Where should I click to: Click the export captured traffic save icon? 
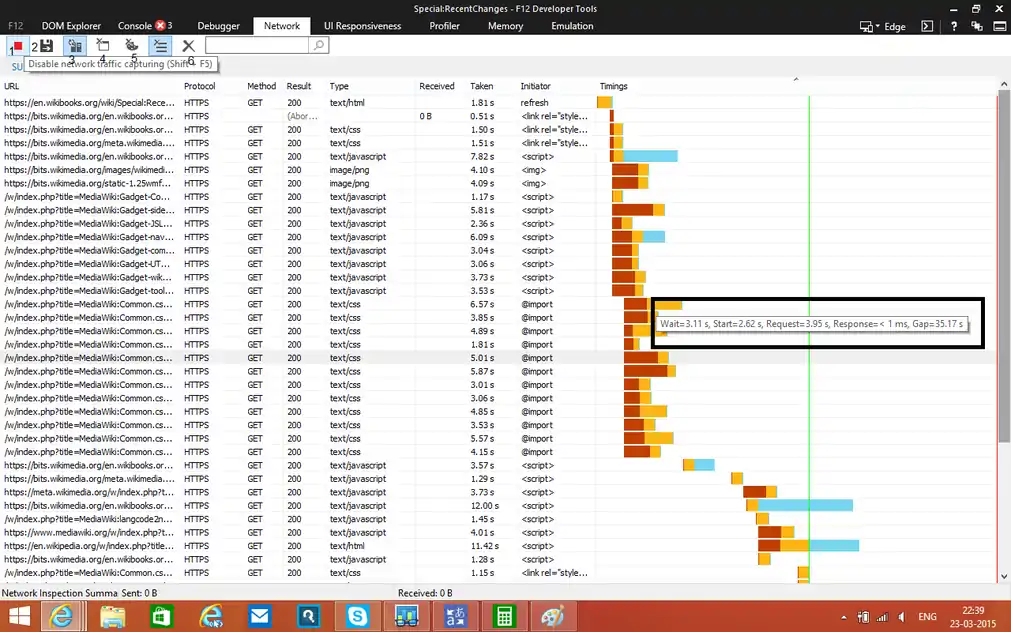click(x=46, y=46)
